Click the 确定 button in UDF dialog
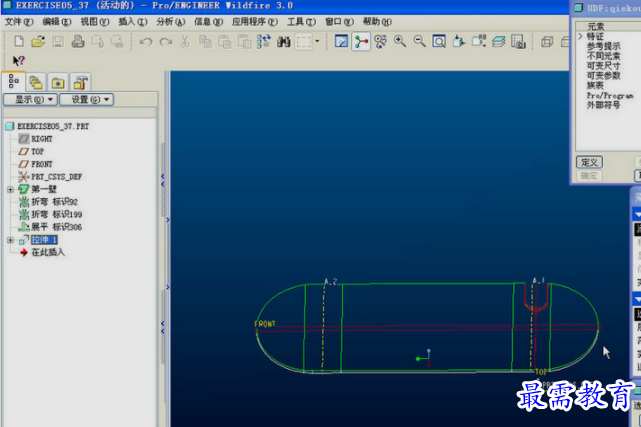Viewport: 641px width, 427px height. (x=589, y=176)
